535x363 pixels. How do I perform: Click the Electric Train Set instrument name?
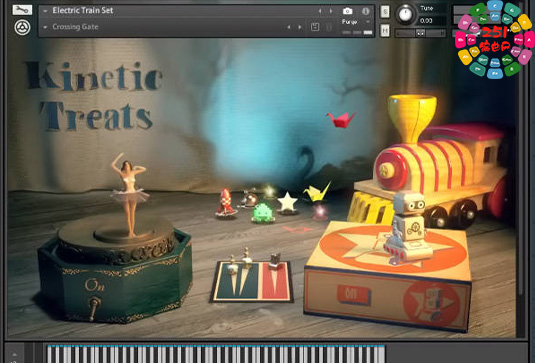[83, 11]
